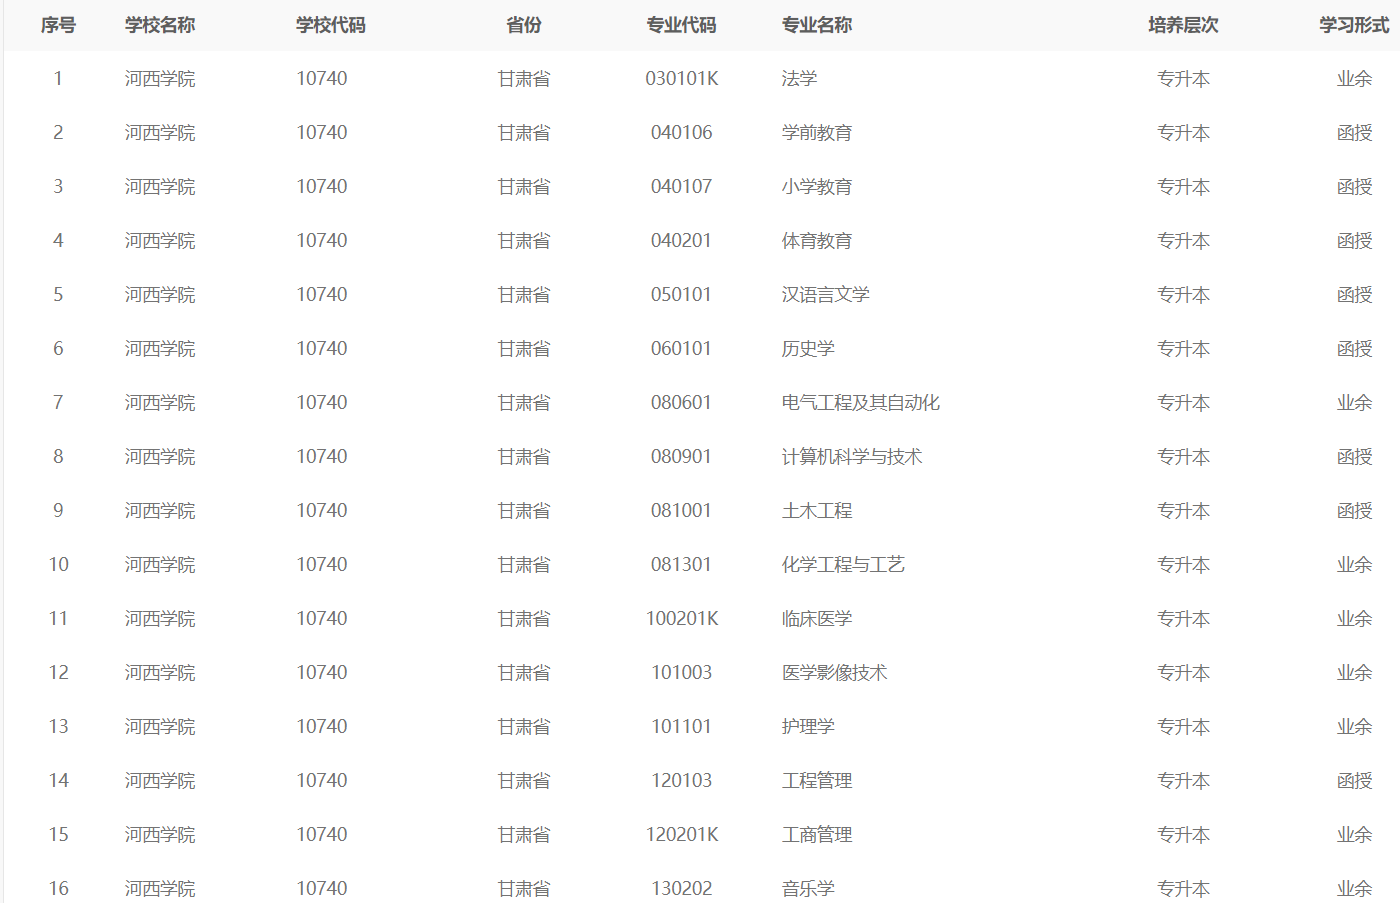The height and width of the screenshot is (903, 1400).
Task: Click 业余 in the 电气工程及其自动化 row
Action: [x=1355, y=403]
